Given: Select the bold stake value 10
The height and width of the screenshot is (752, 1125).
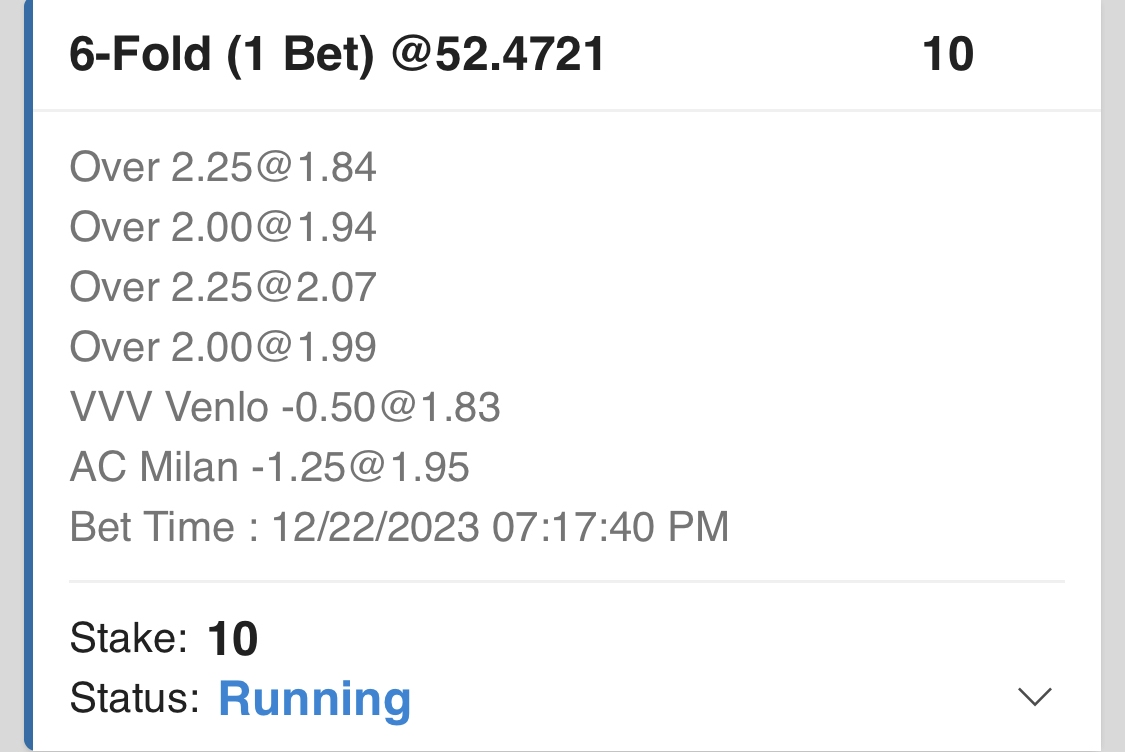Looking at the screenshot, I should pos(233,639).
